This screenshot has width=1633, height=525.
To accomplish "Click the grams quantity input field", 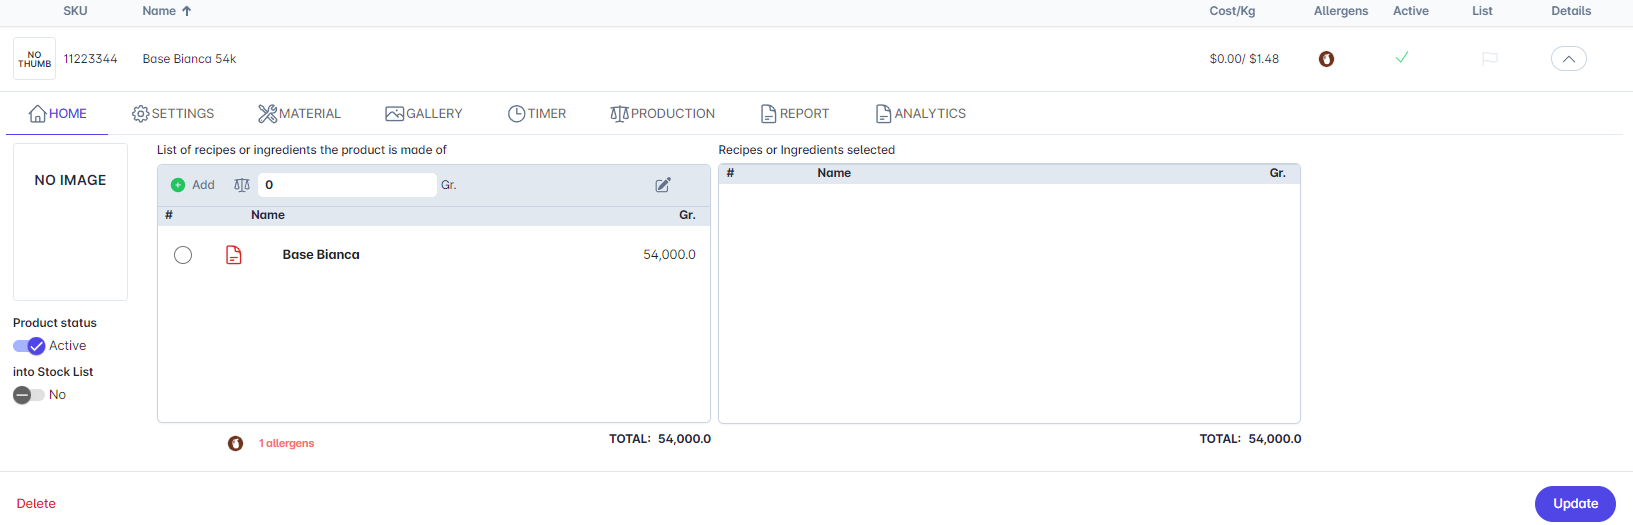I will point(347,185).
